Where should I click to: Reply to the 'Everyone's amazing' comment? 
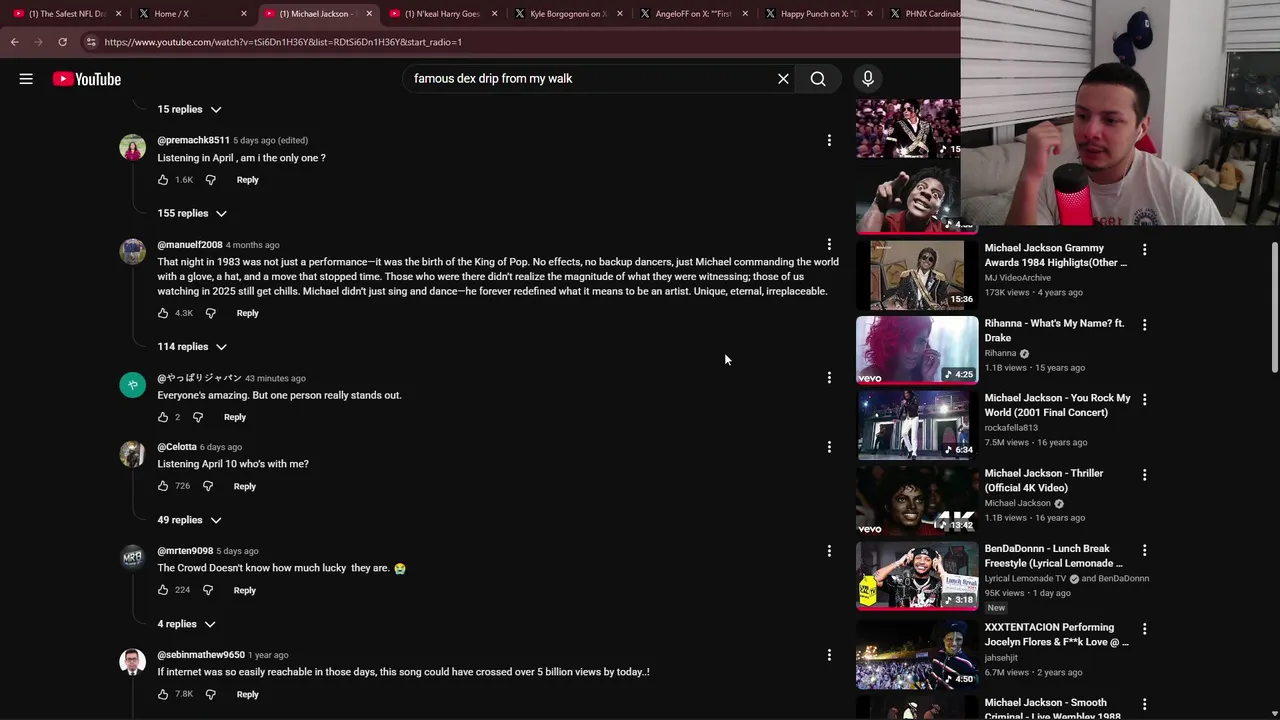point(235,417)
